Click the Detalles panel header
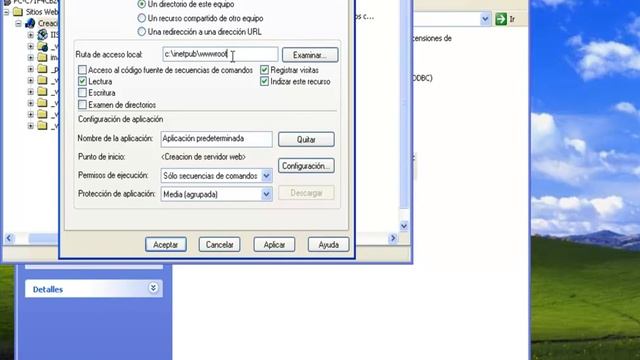640x360 pixels. click(94, 289)
